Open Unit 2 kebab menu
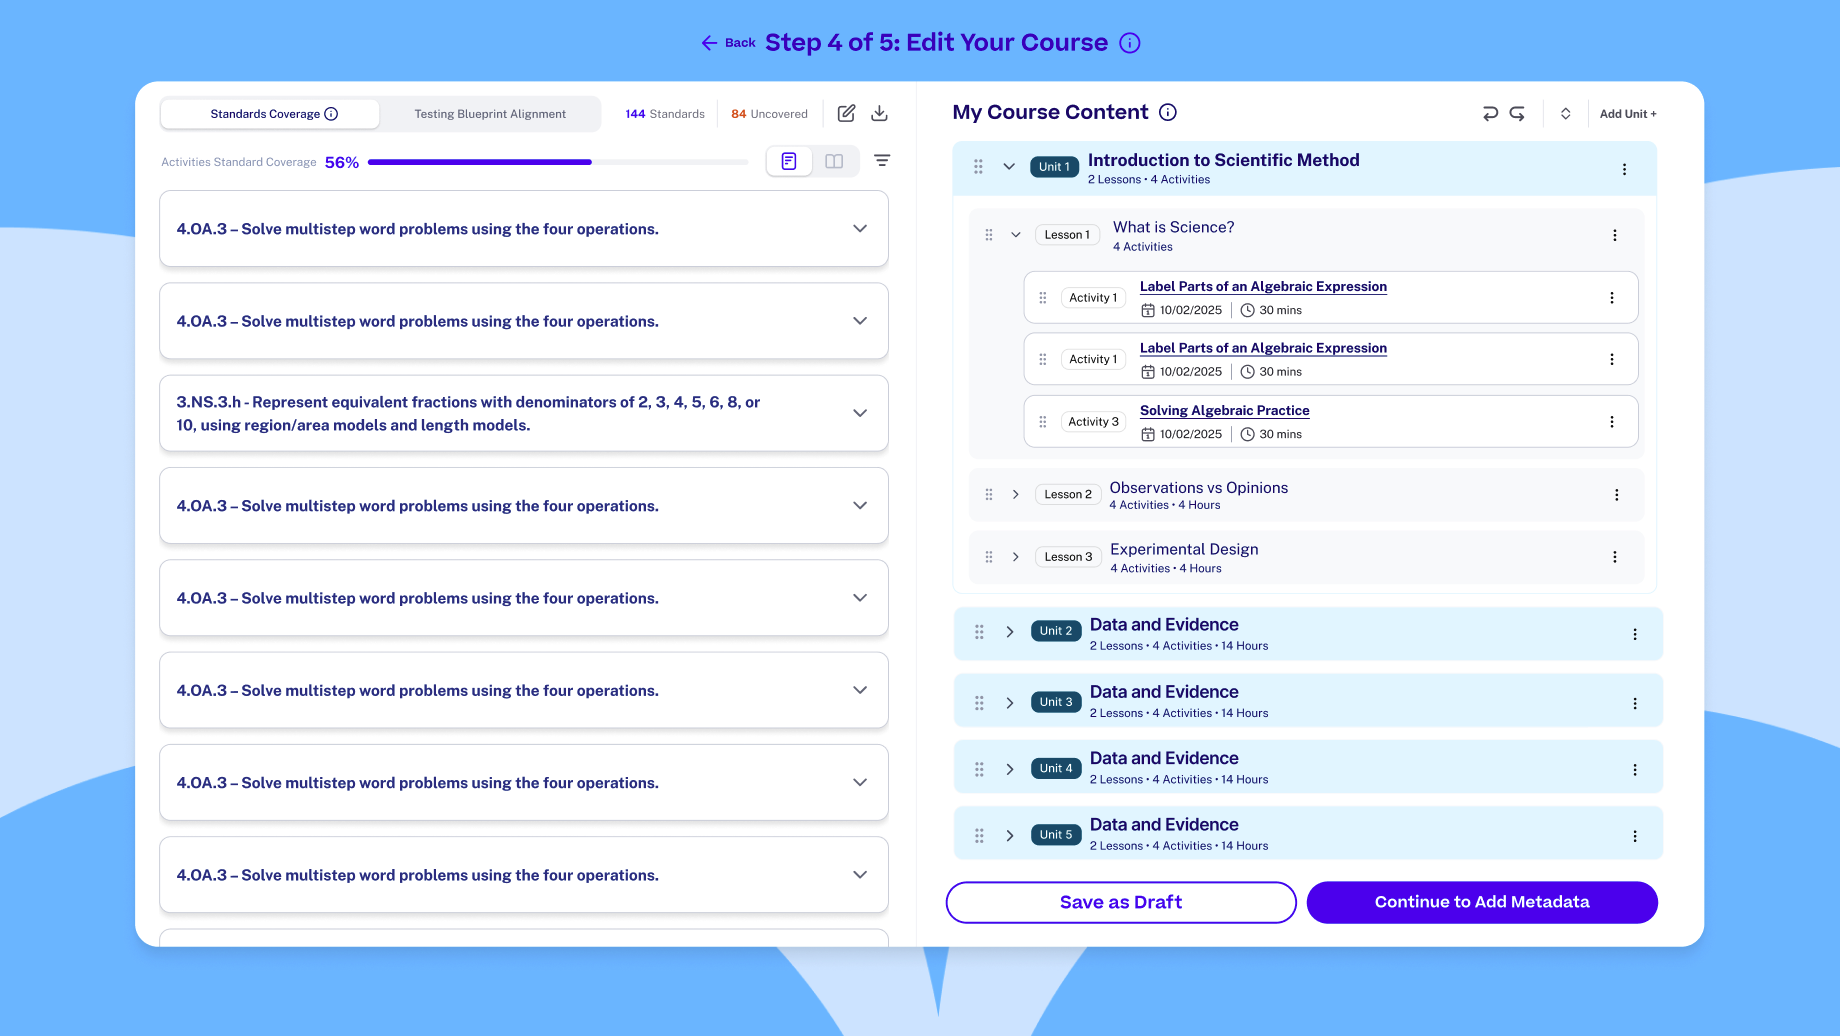This screenshot has width=1840, height=1036. [x=1635, y=635]
